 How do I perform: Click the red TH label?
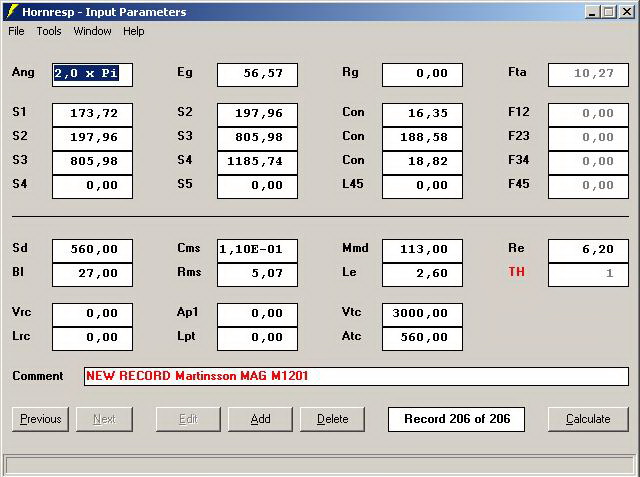(x=516, y=272)
